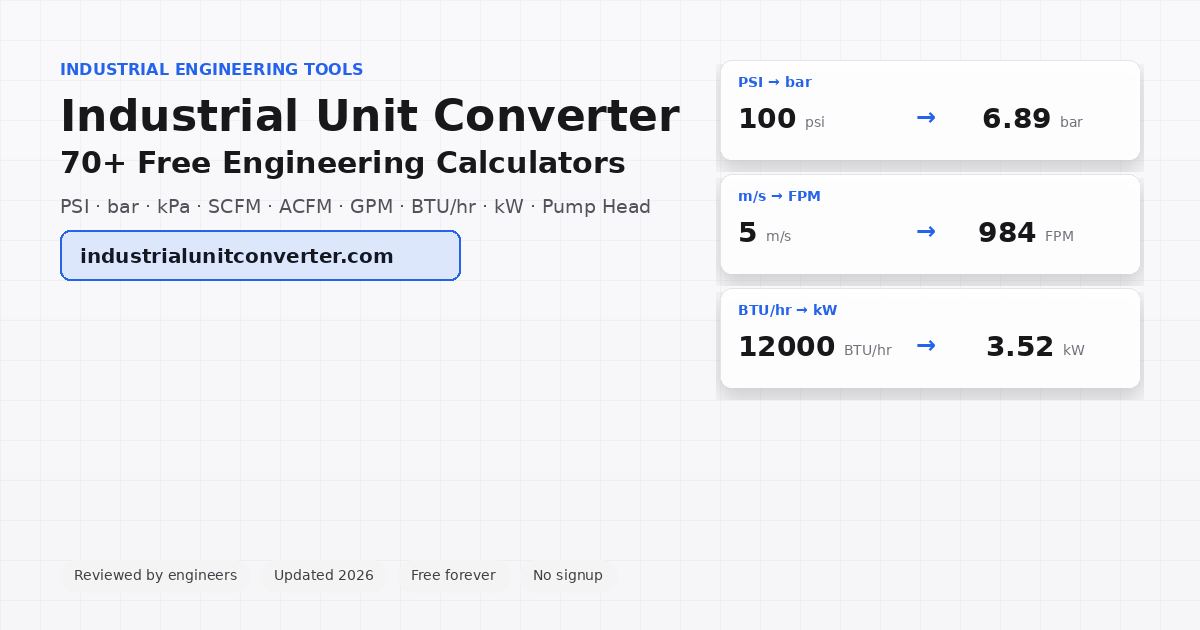Viewport: 1200px width, 630px height.
Task: Click the 'INDUSTRIAL ENGINEERING TOOLS' label
Action: 211,70
